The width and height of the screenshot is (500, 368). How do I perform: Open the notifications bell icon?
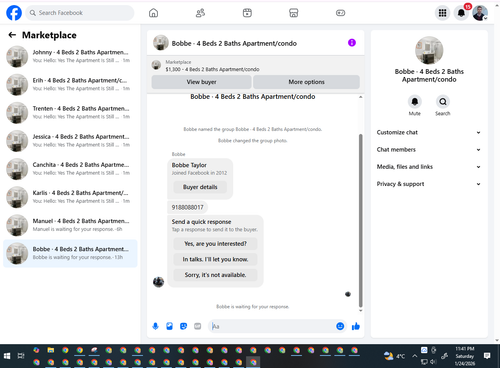tap(461, 13)
